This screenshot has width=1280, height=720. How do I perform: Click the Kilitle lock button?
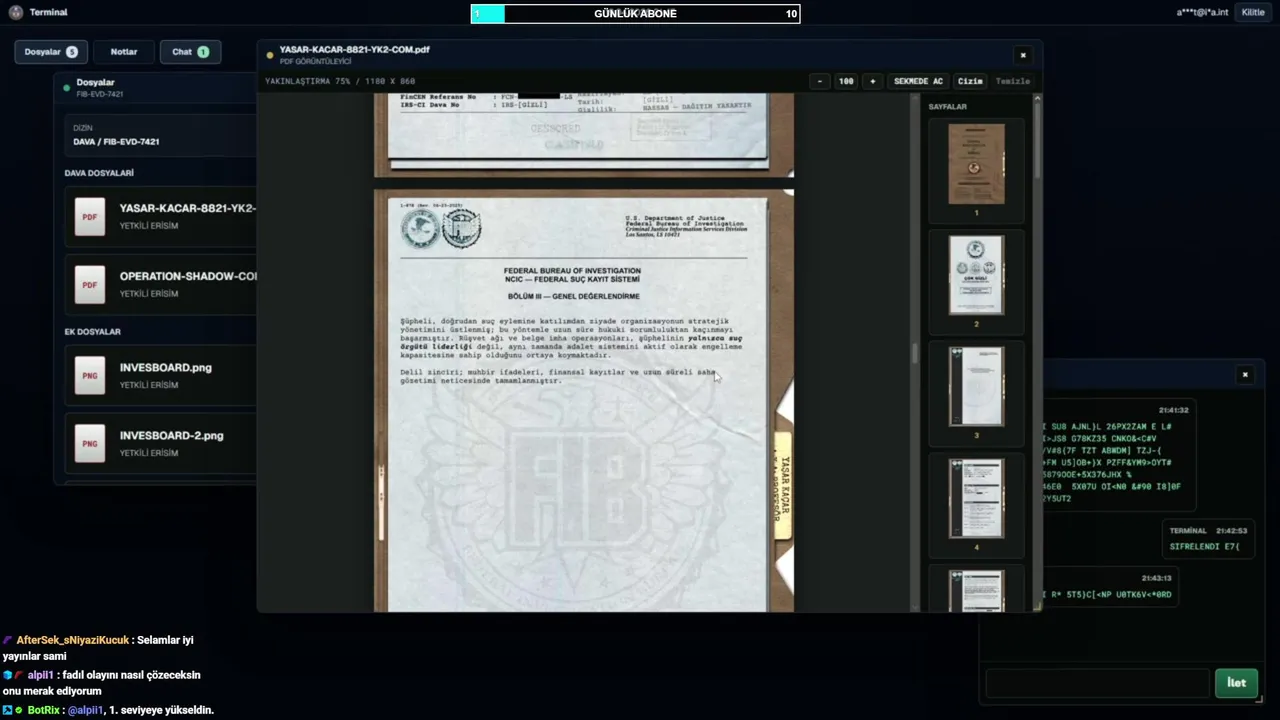pos(1253,12)
